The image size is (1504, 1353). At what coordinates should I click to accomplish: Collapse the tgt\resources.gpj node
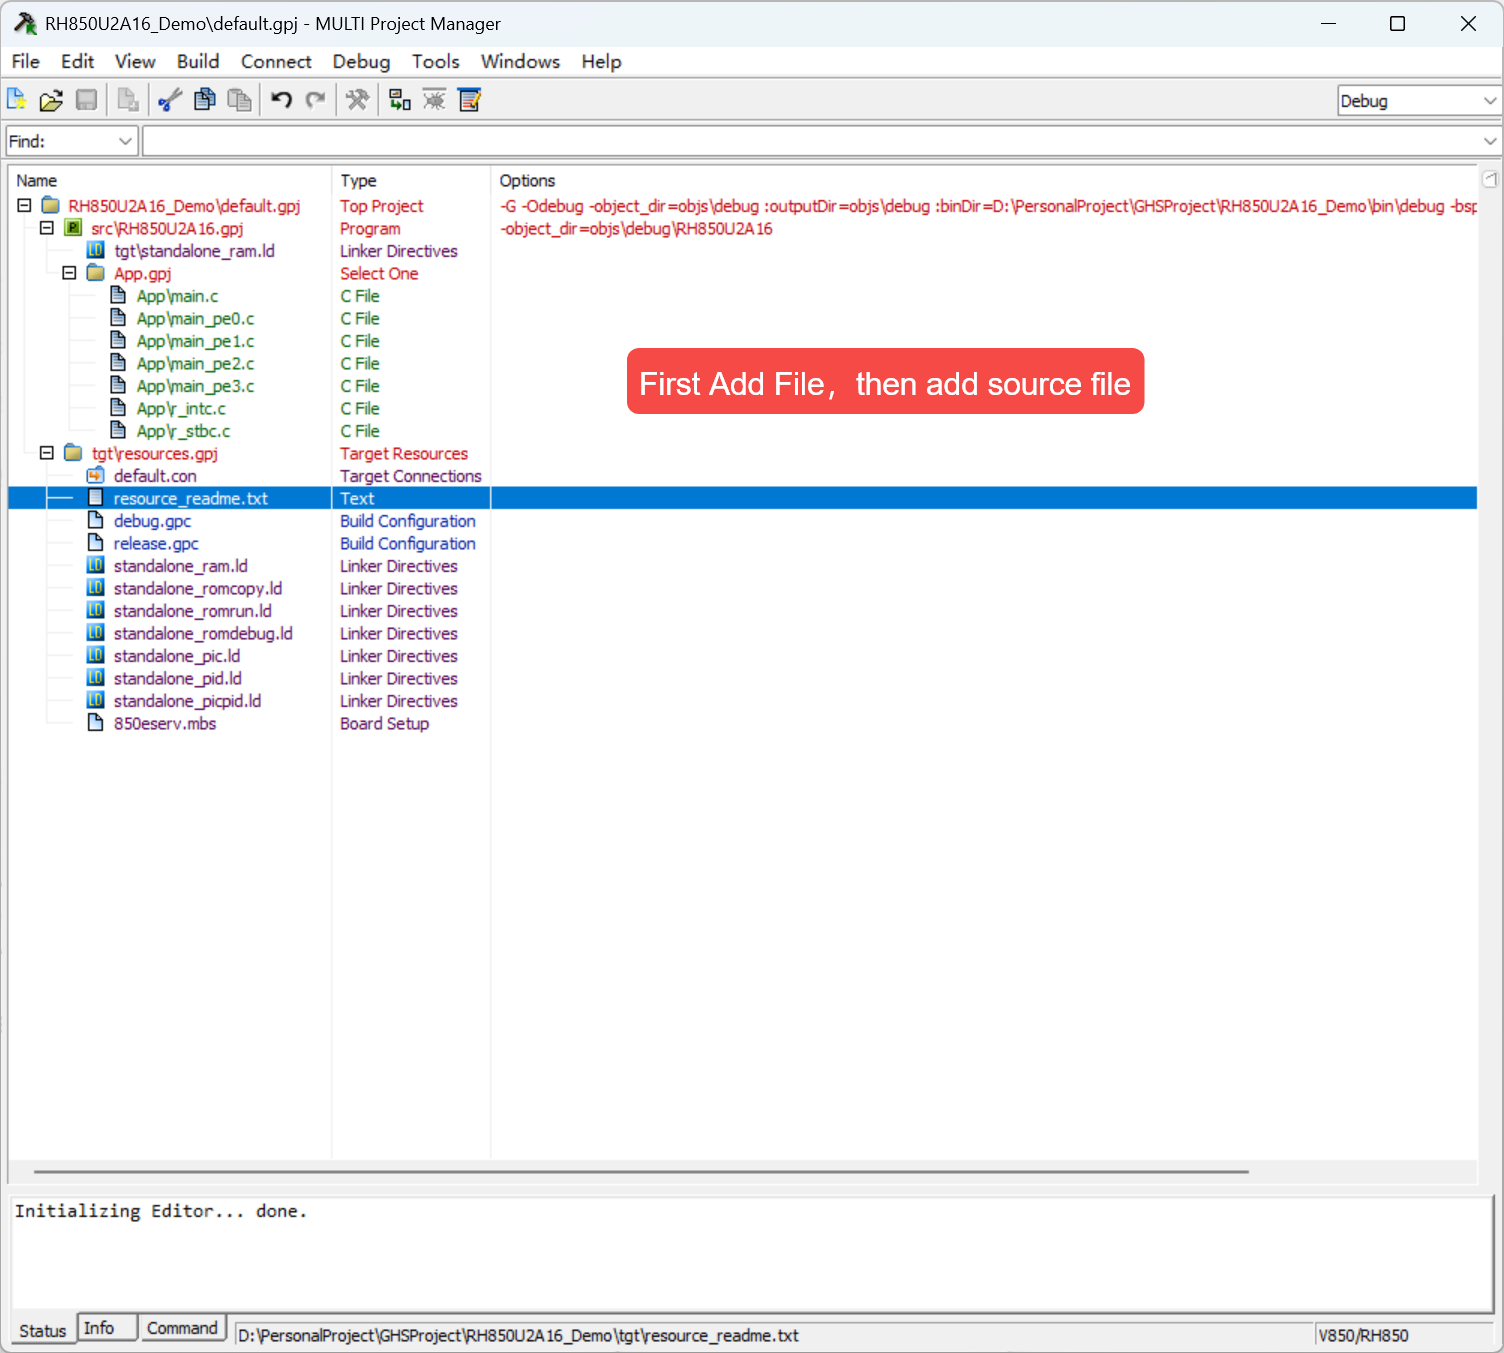46,453
